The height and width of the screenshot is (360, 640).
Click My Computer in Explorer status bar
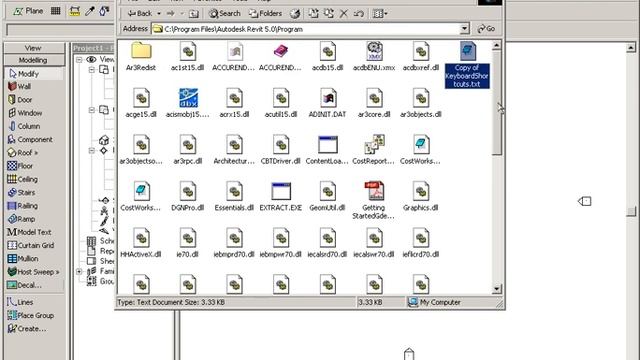(435, 302)
